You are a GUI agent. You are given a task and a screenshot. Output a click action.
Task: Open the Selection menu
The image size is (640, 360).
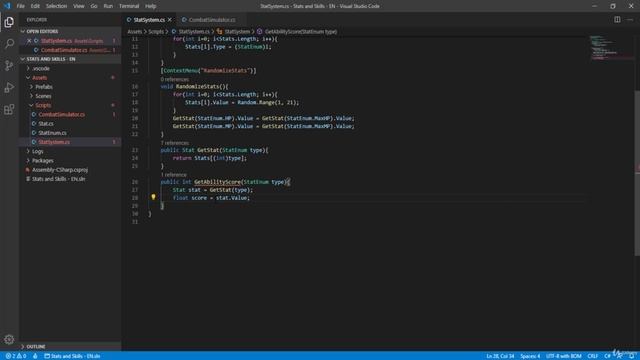tap(56, 6)
